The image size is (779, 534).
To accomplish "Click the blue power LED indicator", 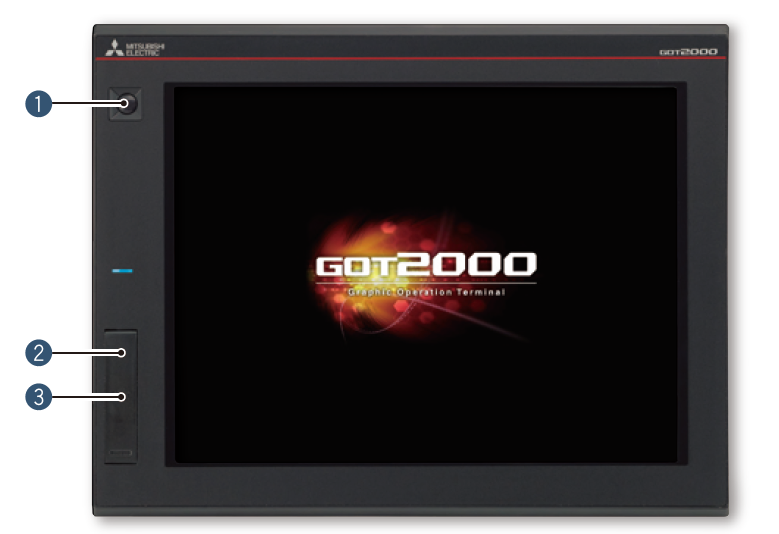I will tap(122, 271).
